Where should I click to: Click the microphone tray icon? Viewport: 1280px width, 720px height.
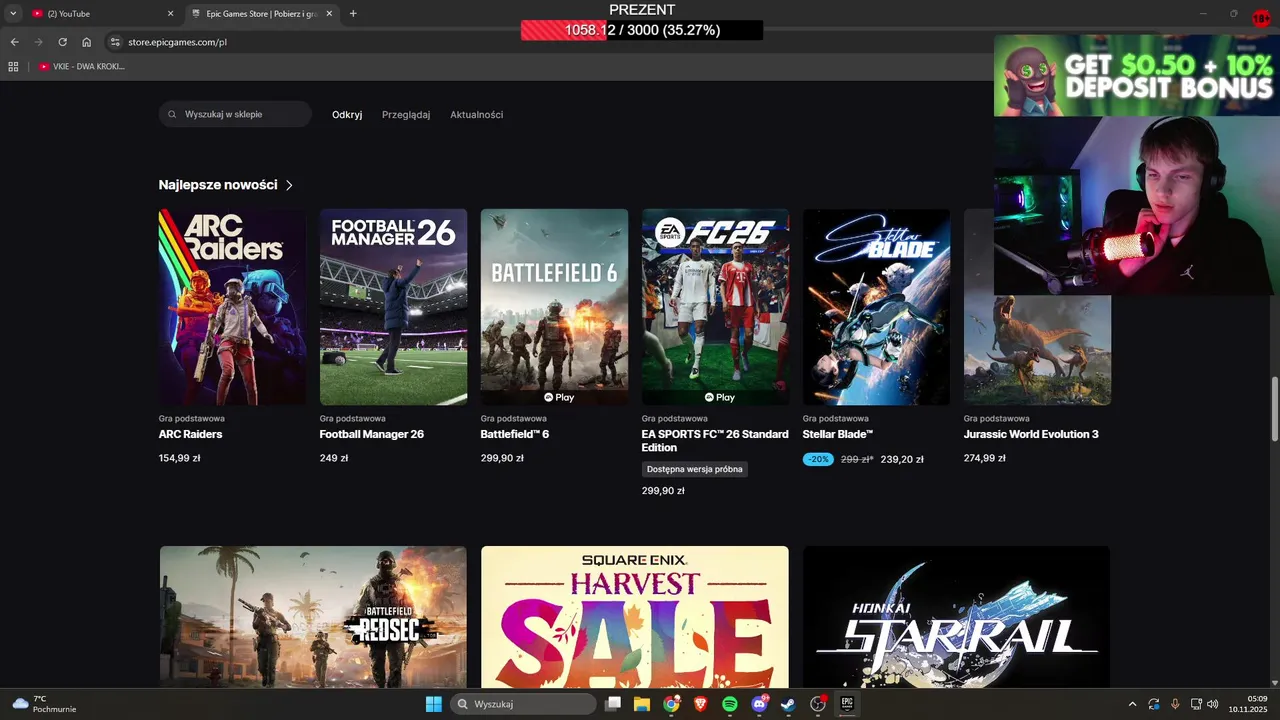coord(1175,704)
